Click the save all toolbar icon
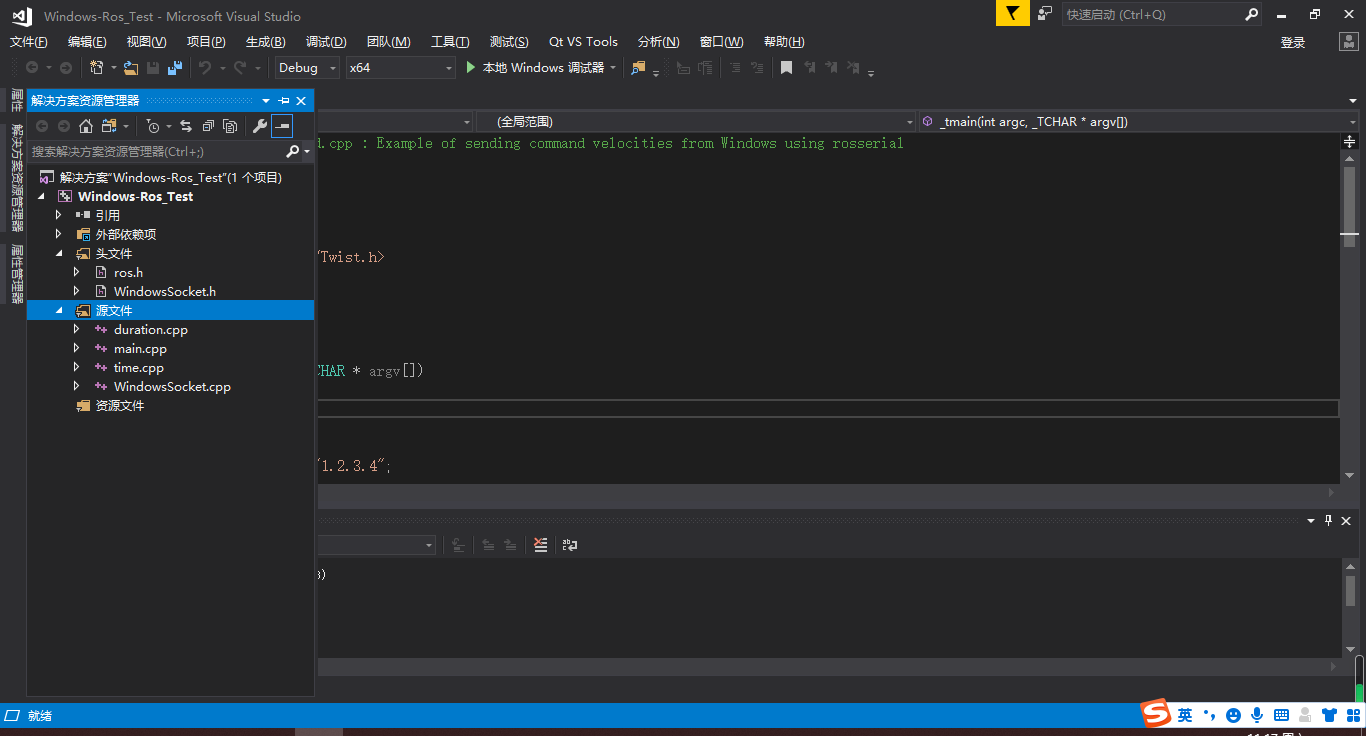This screenshot has height=736, width=1366. tap(175, 68)
